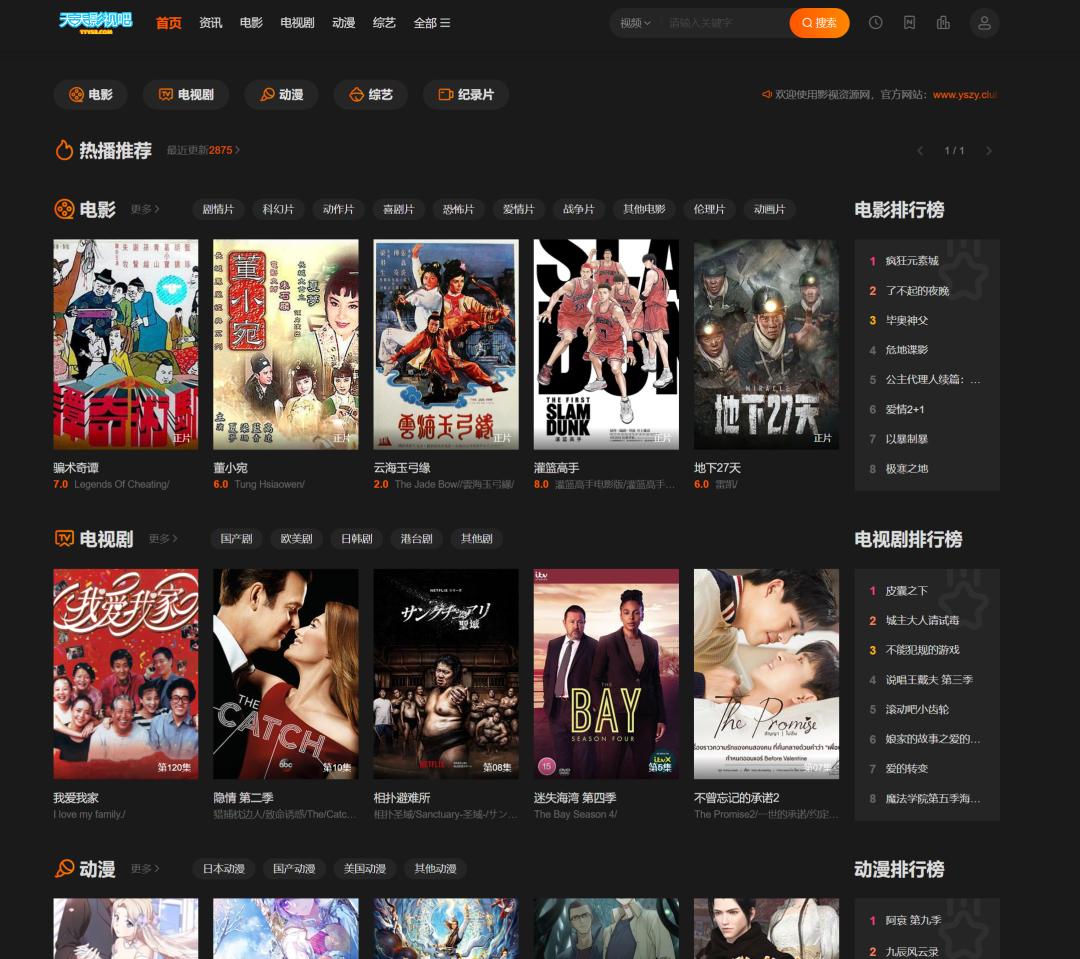Expand the 全部 navigation menu
1080x959 pixels.
click(432, 23)
